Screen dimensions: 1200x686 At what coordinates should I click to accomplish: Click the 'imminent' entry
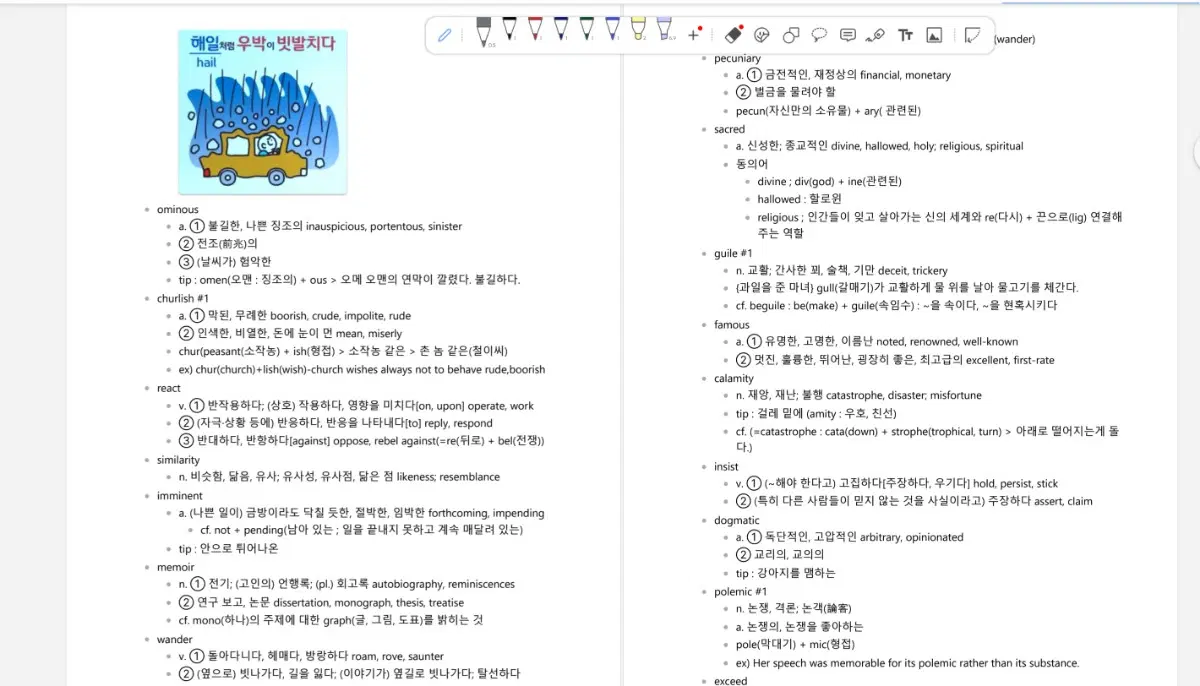[180, 496]
